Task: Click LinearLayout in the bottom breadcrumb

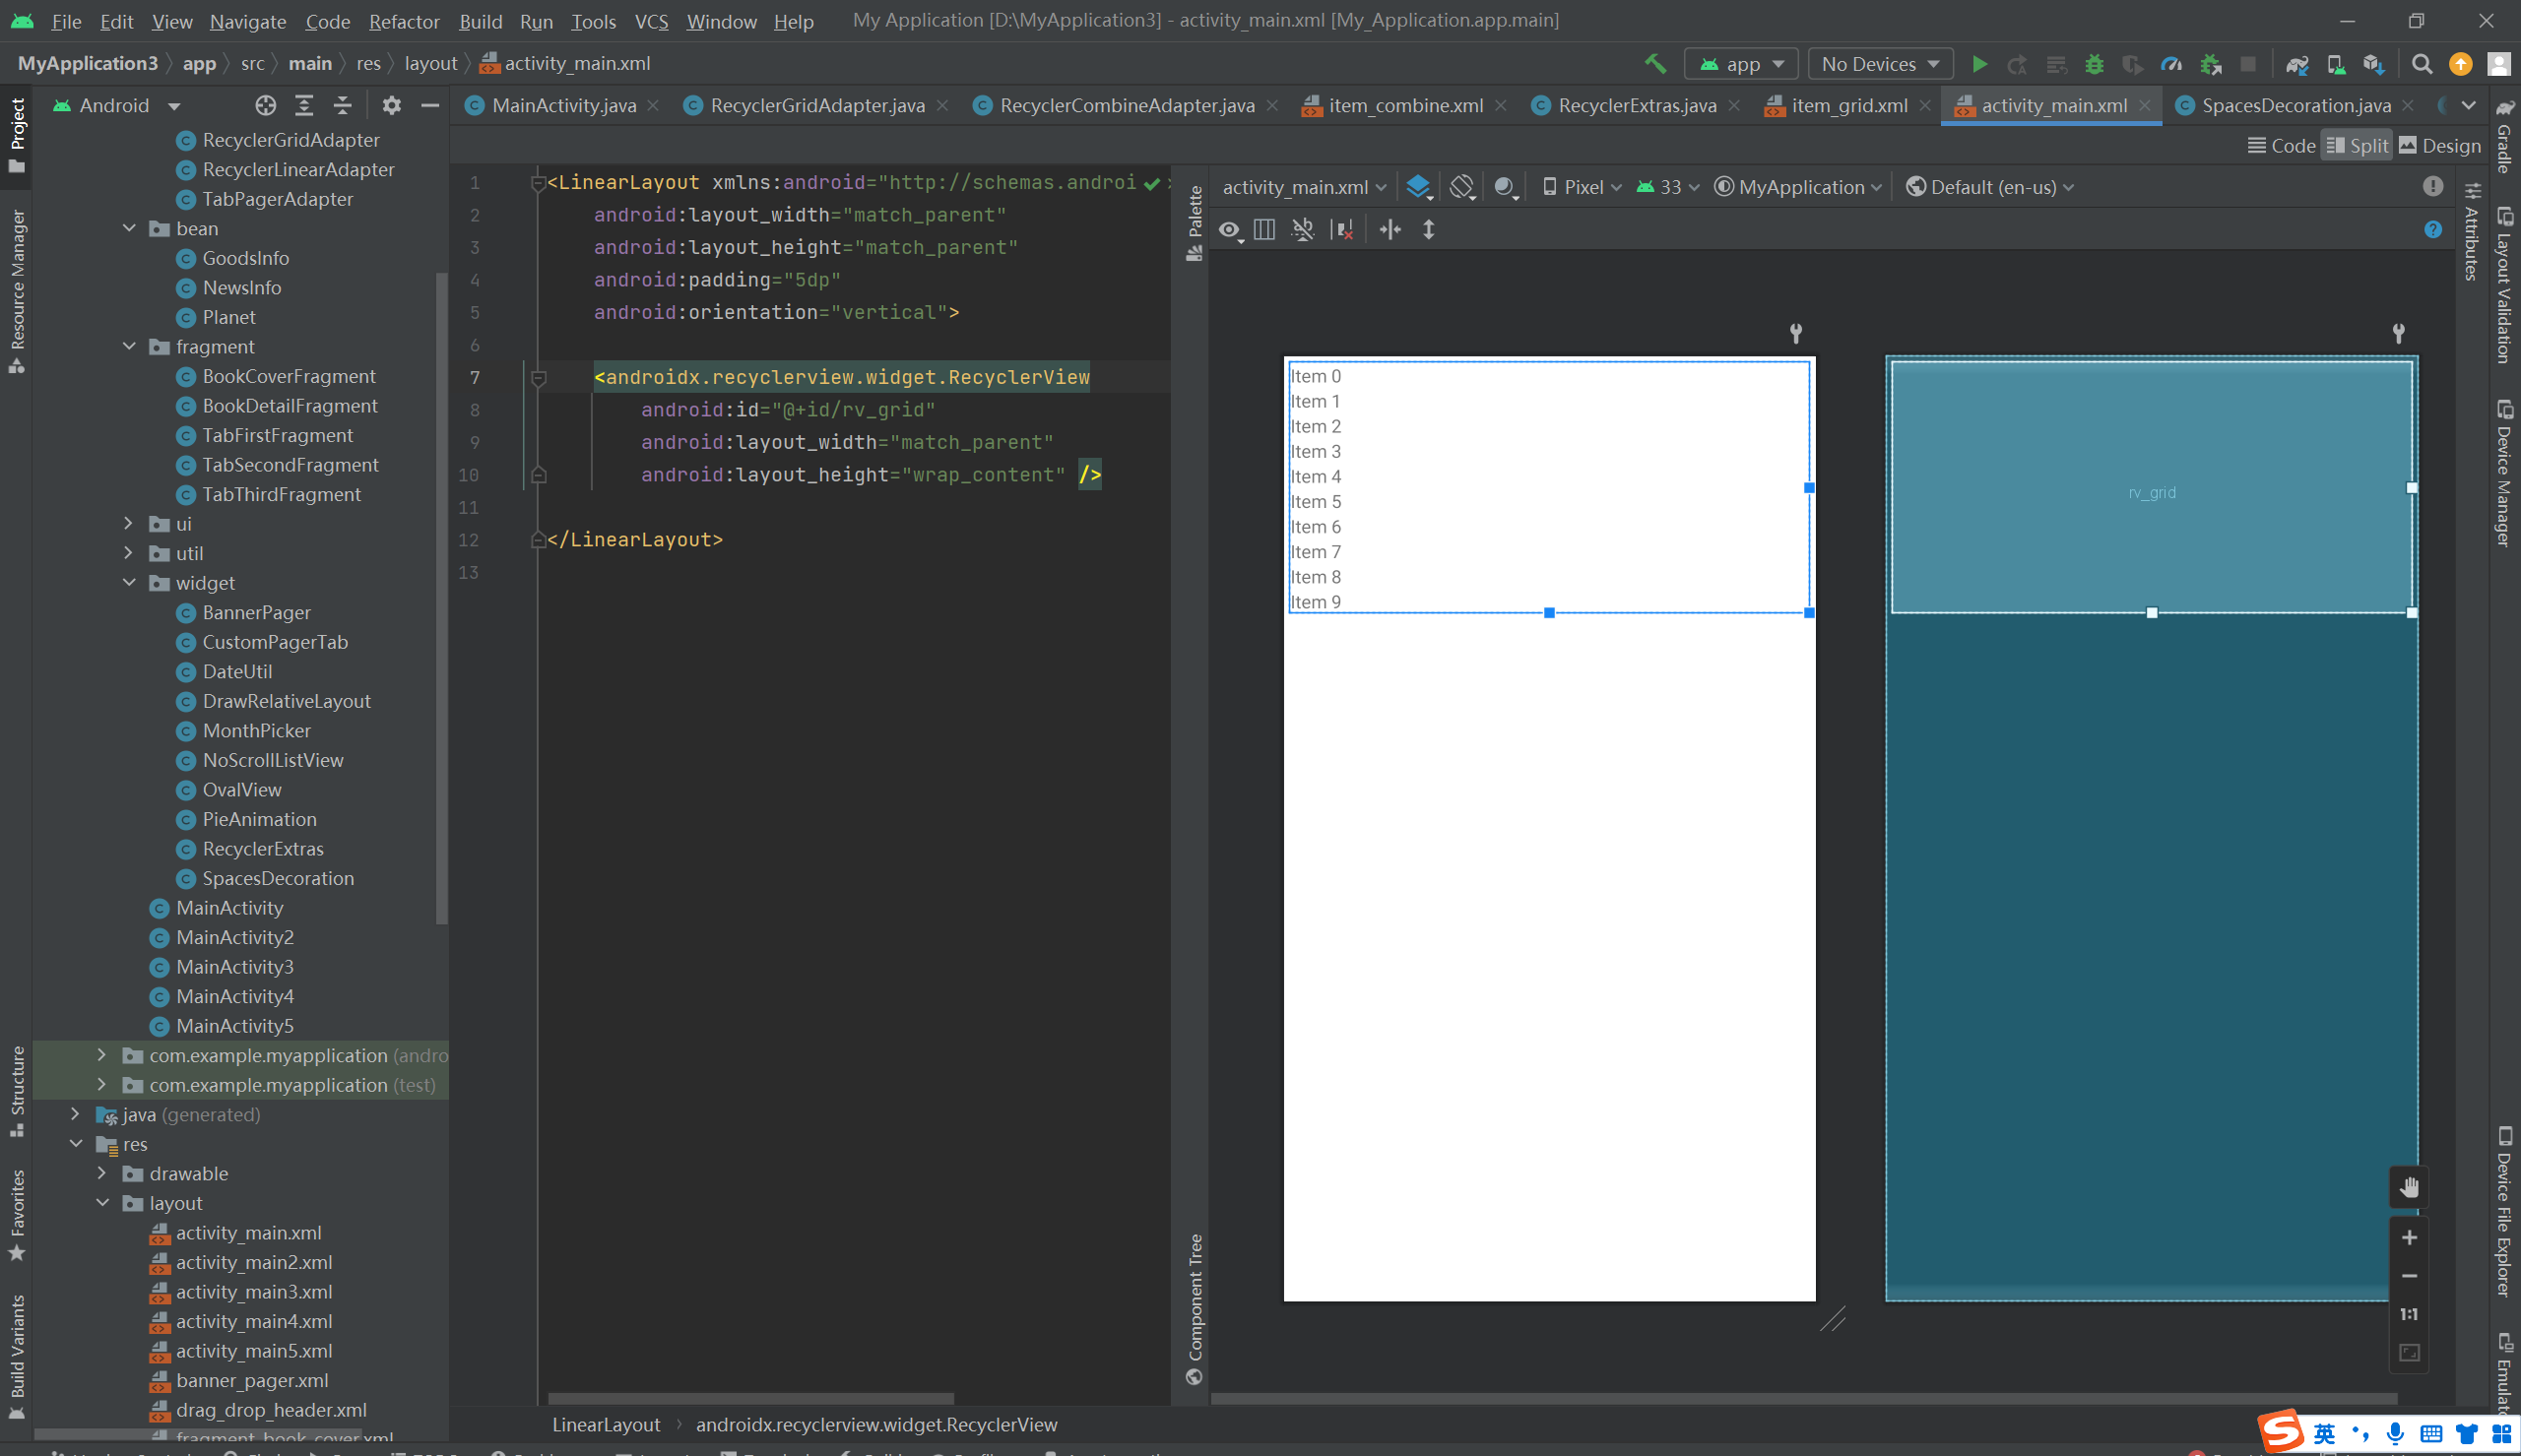Action: 606,1424
